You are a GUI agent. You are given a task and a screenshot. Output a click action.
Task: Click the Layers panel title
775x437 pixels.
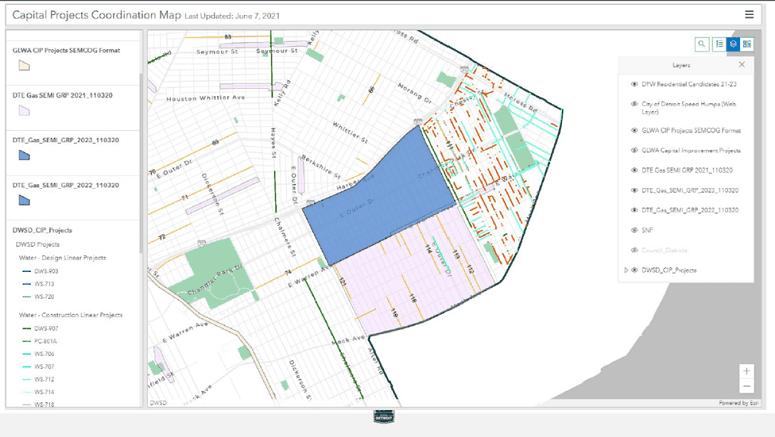681,65
